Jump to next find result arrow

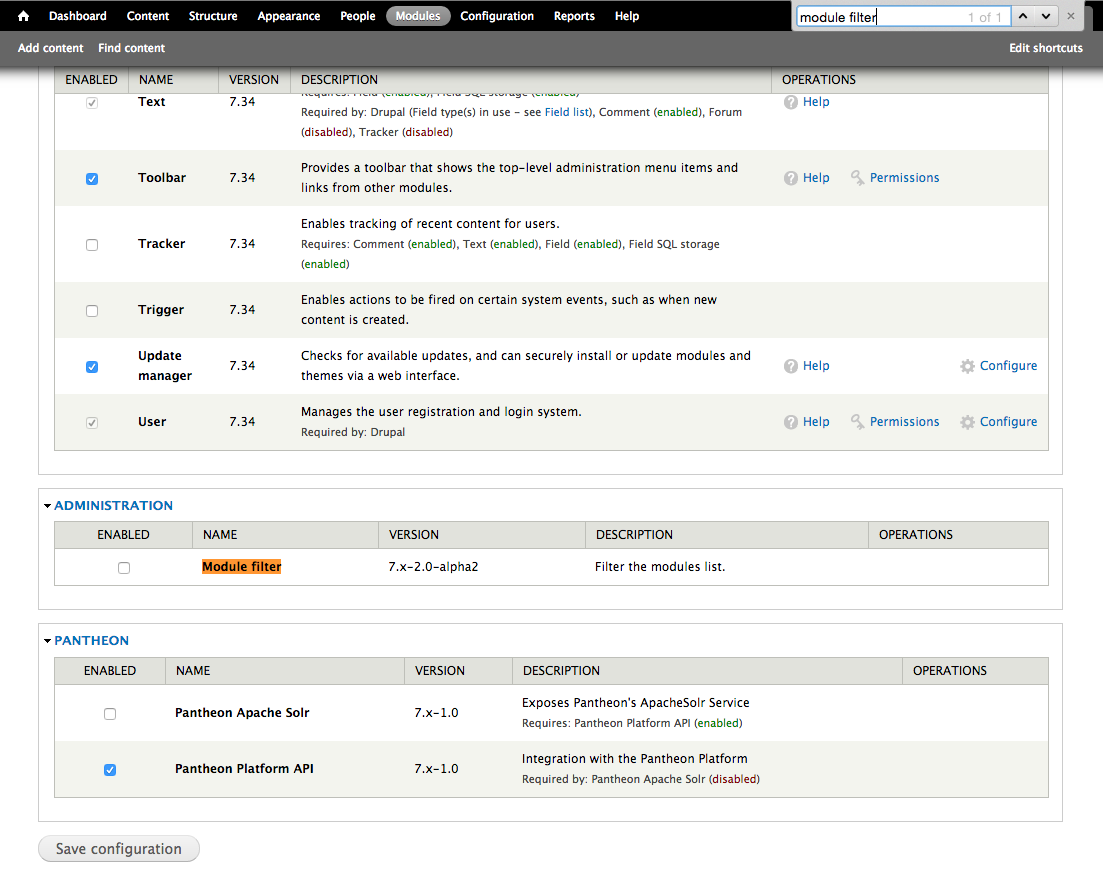tap(1046, 16)
